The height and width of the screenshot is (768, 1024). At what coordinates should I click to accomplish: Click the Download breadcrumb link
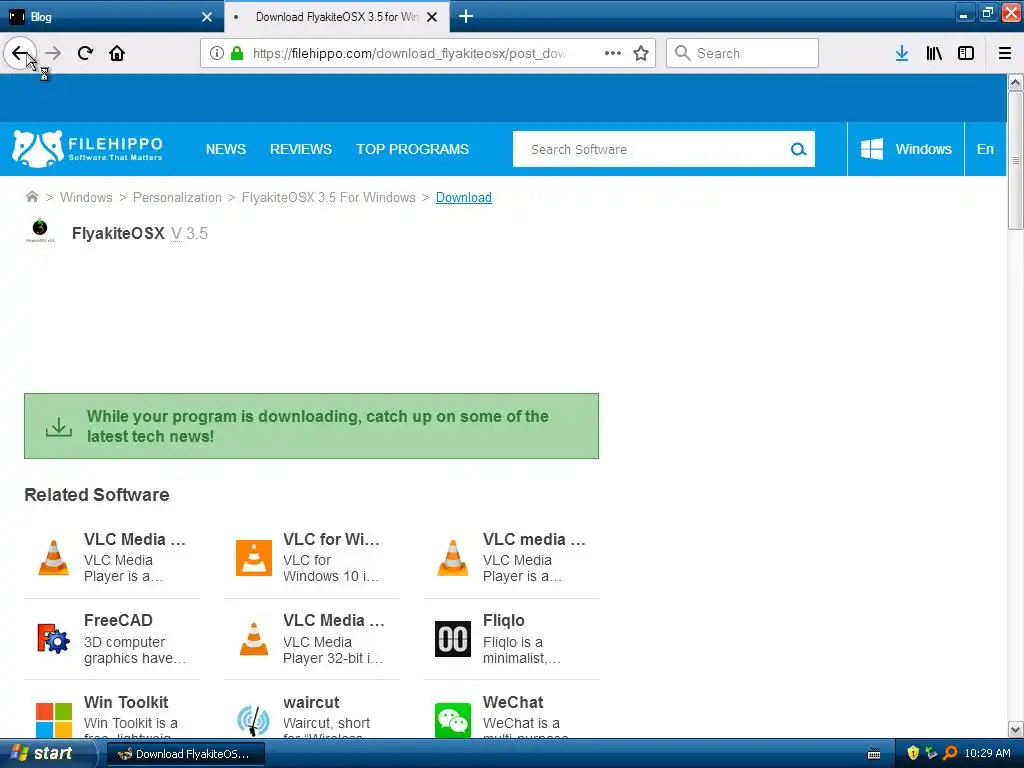click(x=464, y=197)
